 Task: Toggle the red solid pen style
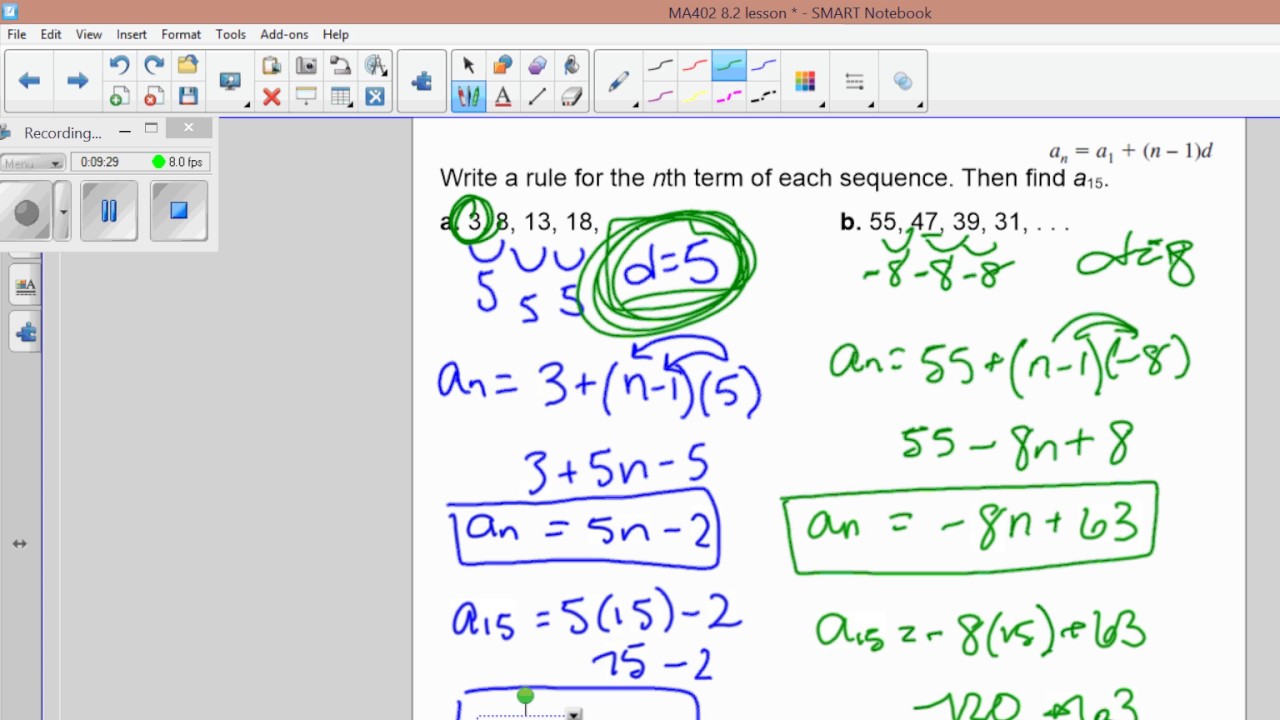pyautogui.click(x=694, y=65)
